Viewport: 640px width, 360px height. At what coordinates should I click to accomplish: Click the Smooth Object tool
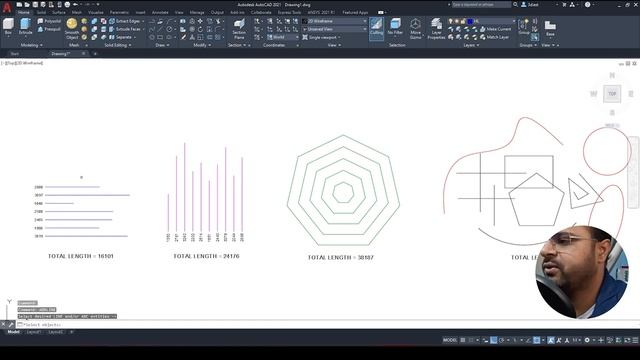click(x=72, y=29)
